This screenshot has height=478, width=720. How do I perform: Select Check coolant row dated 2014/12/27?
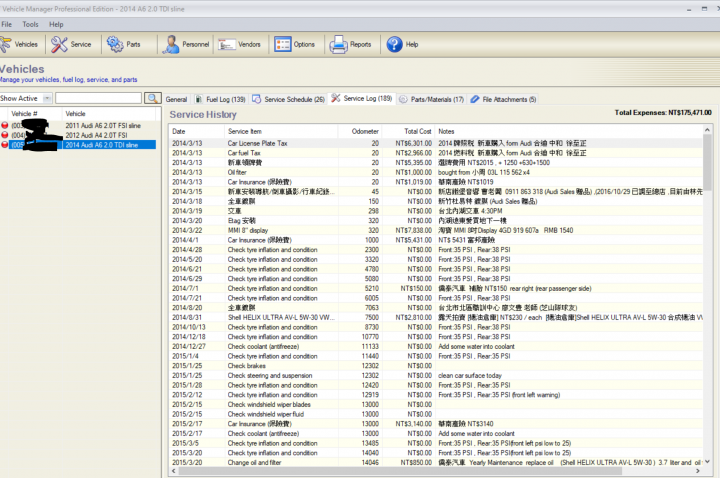(x=436, y=346)
